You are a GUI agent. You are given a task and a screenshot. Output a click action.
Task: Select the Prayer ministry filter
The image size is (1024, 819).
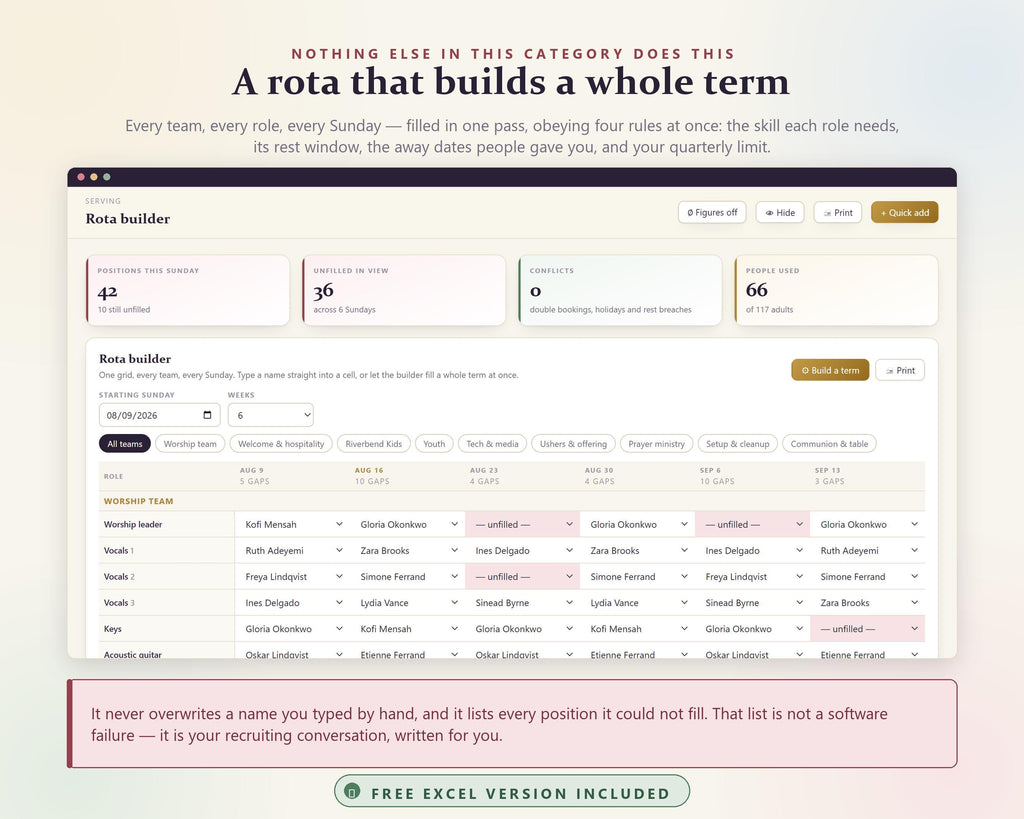point(656,444)
